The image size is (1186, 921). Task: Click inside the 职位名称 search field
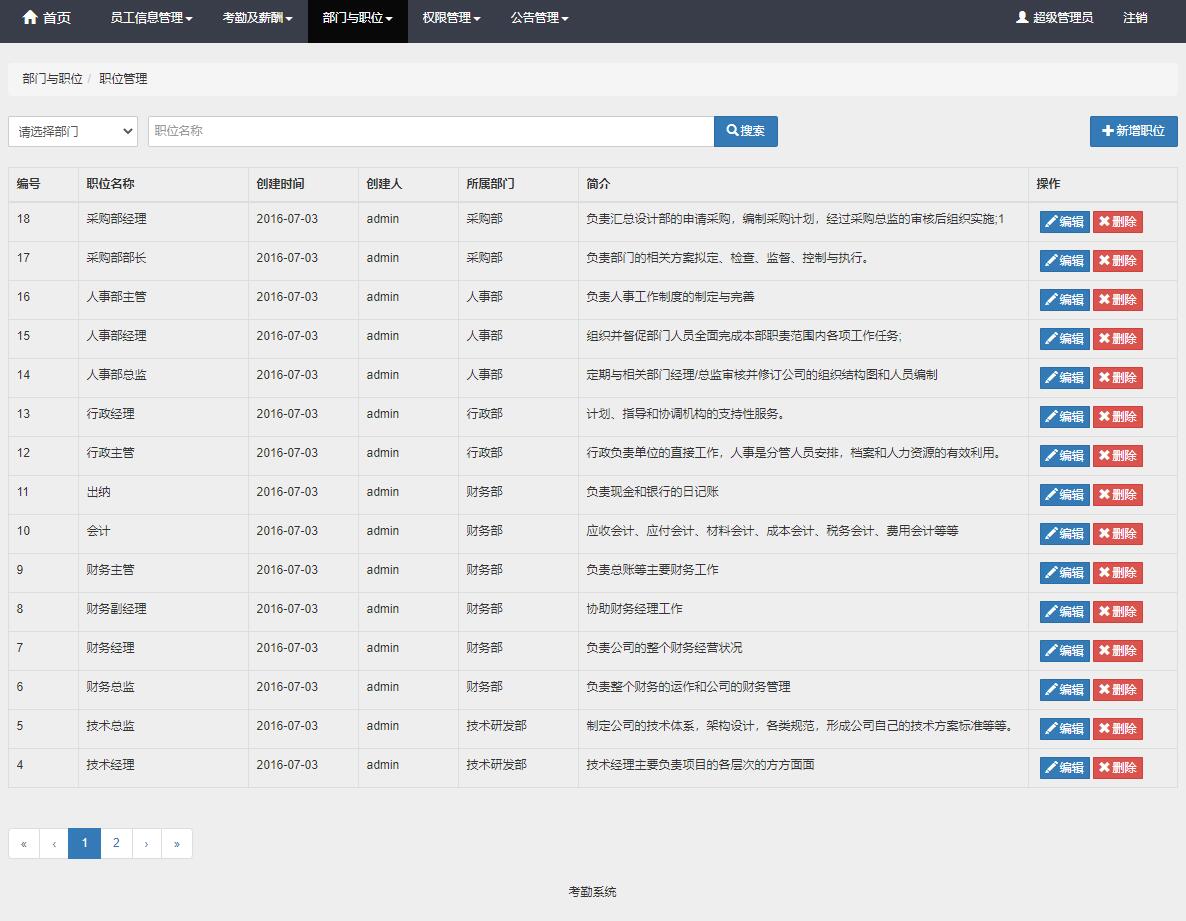[x=430, y=131]
